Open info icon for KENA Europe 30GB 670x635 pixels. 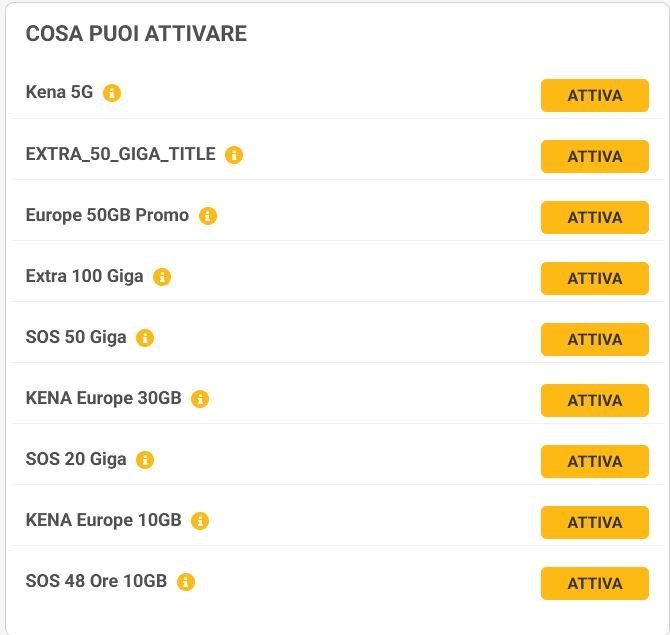click(200, 399)
